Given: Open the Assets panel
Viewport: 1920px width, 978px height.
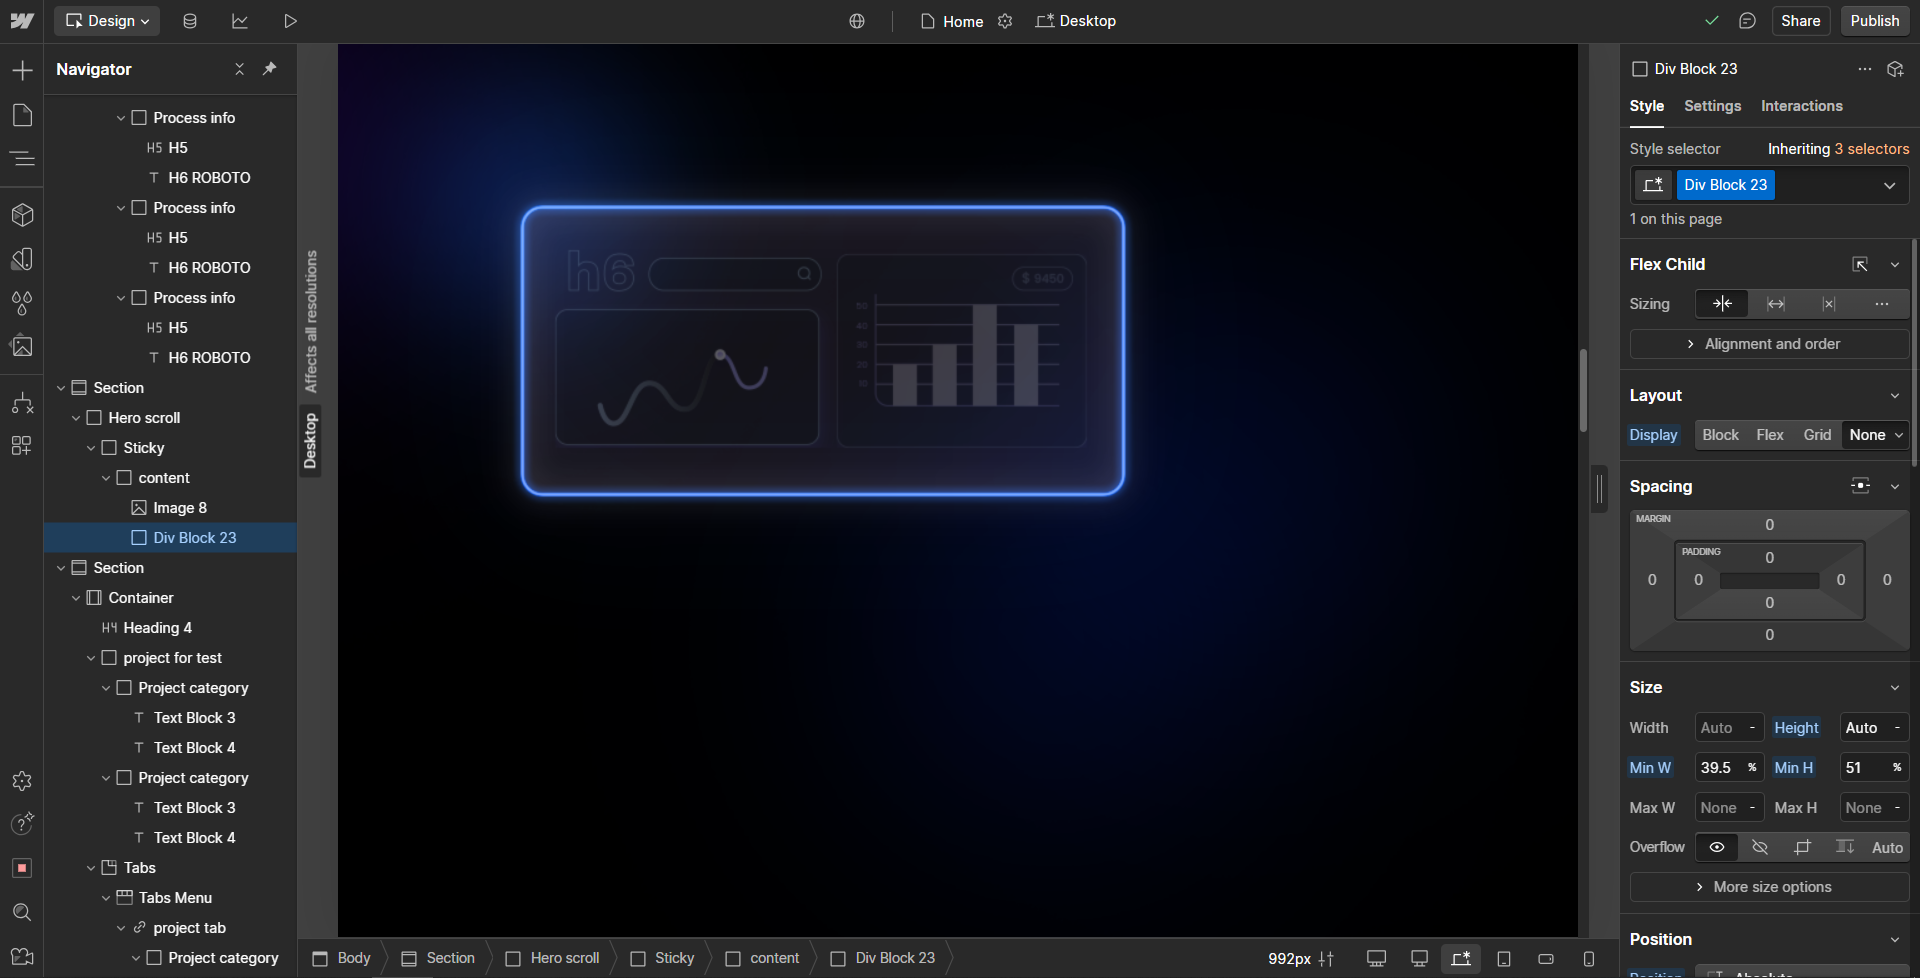Looking at the screenshot, I should (x=21, y=345).
